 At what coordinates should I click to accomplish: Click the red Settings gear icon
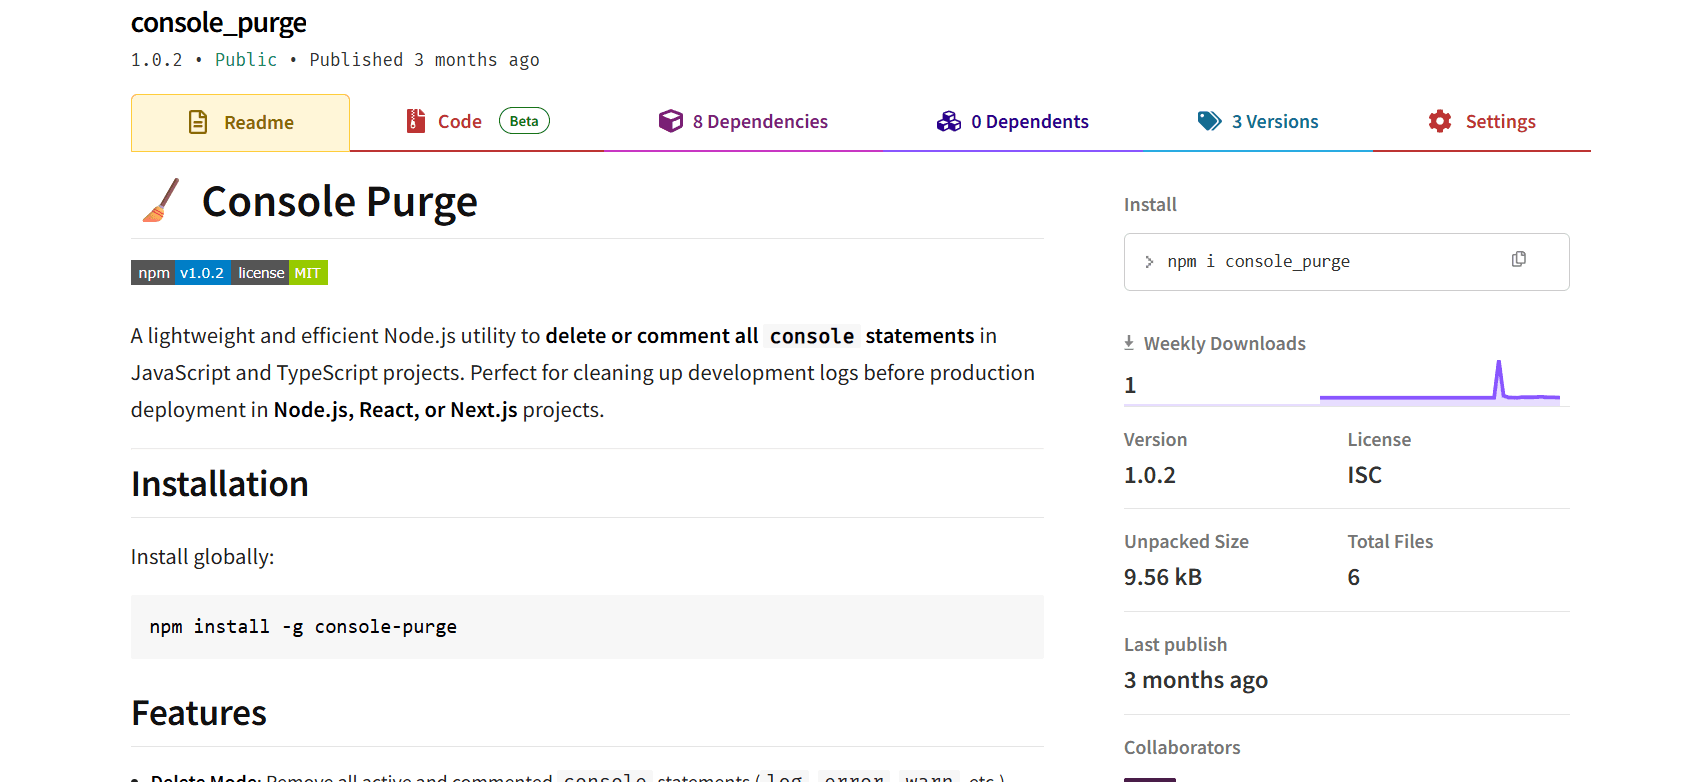pos(1439,121)
